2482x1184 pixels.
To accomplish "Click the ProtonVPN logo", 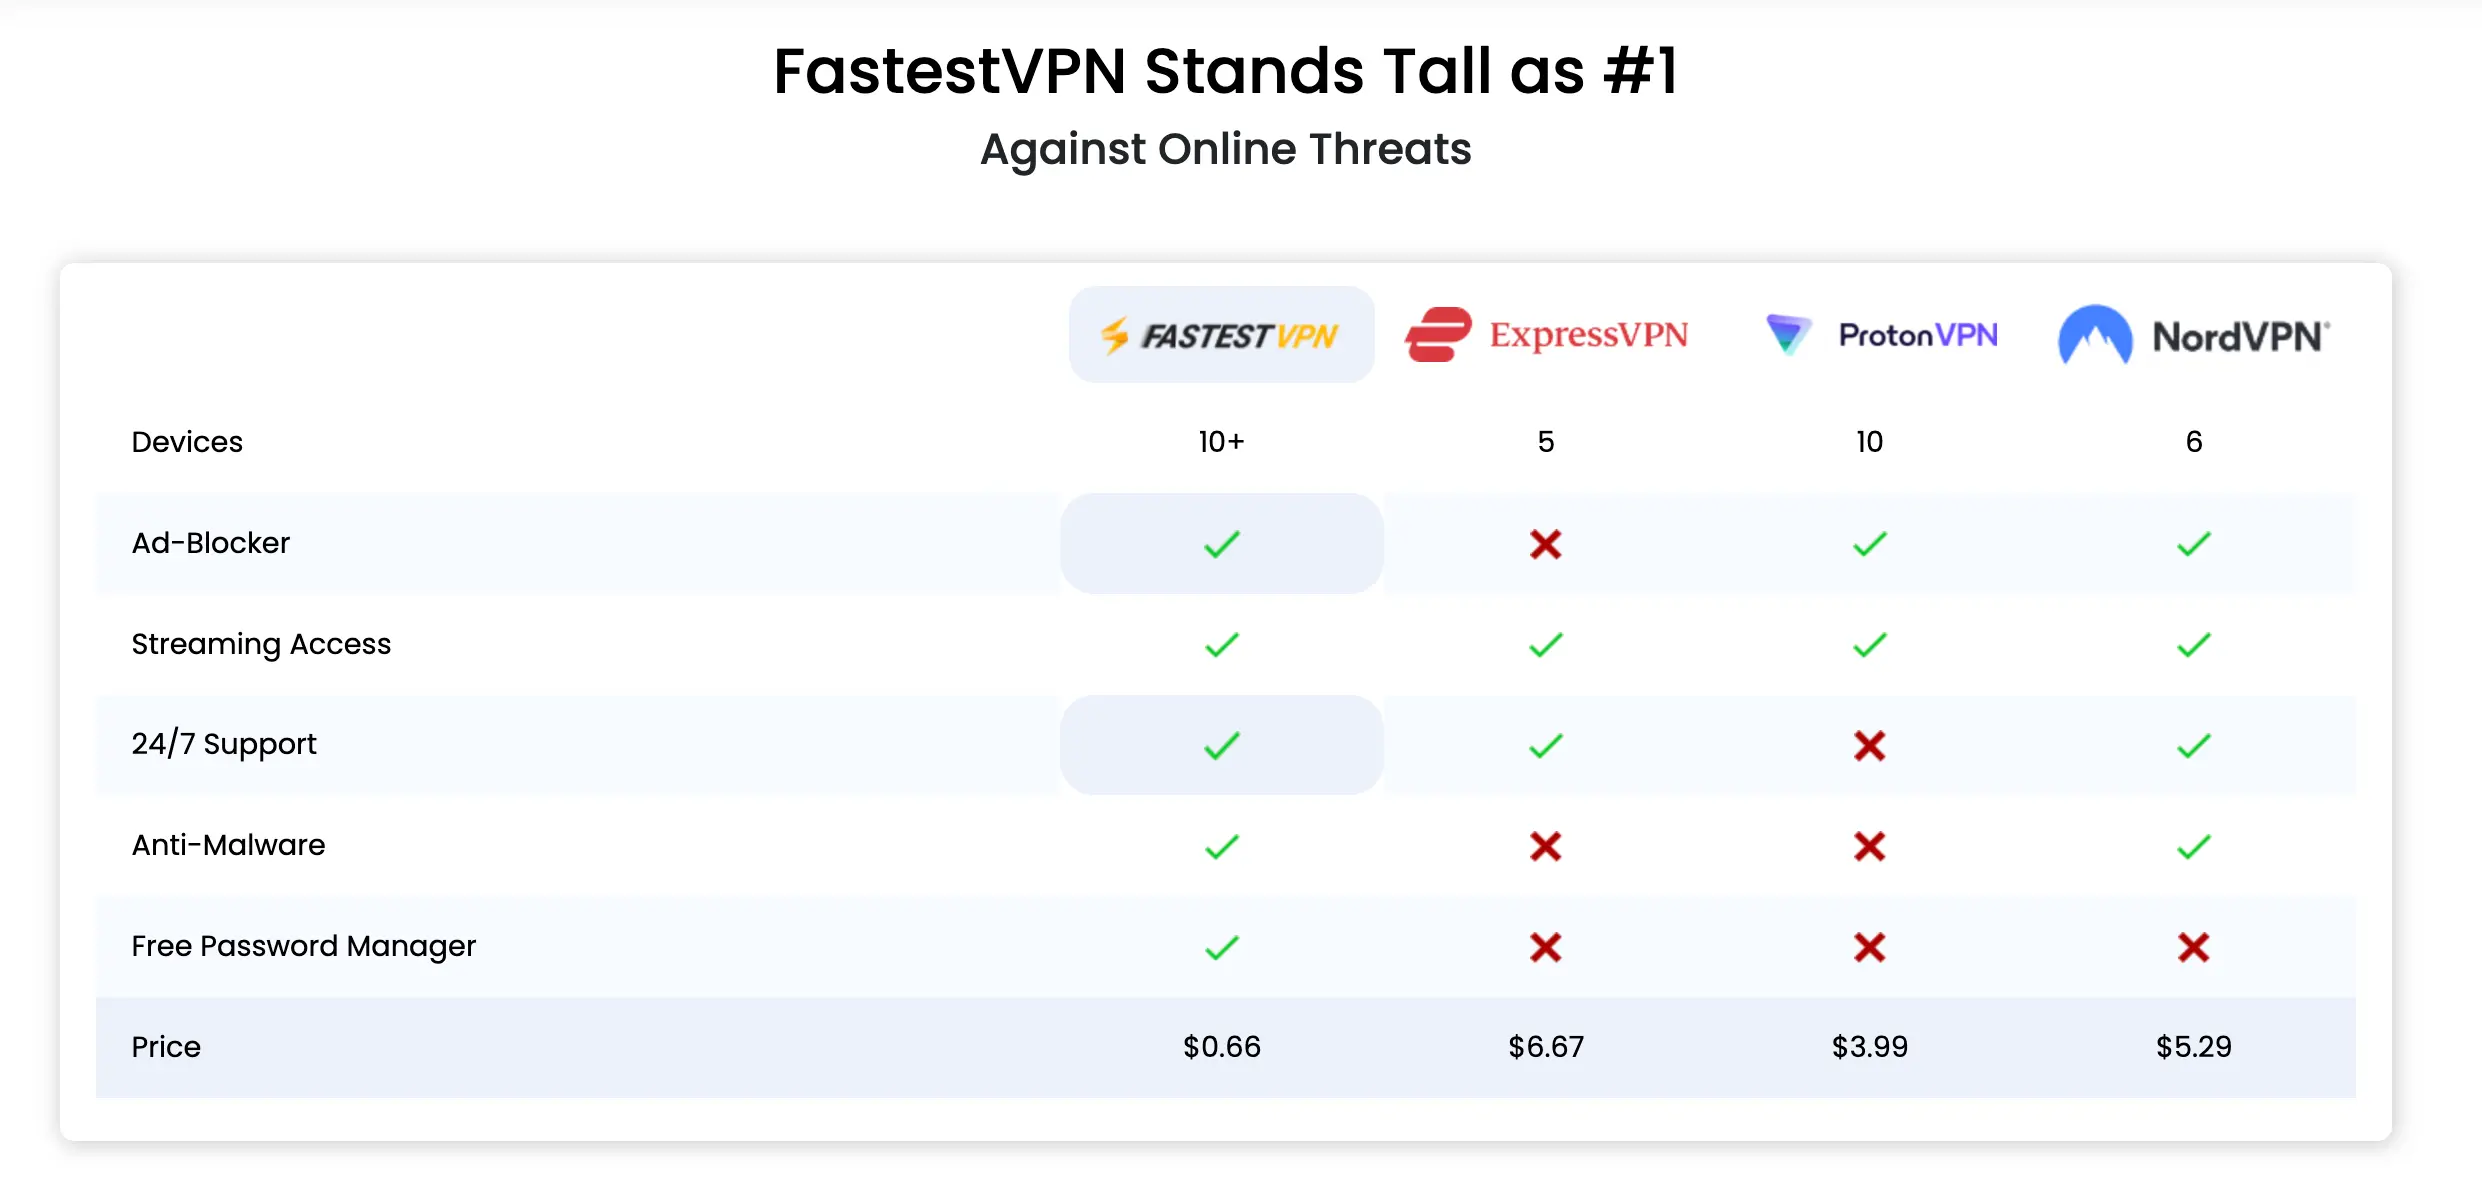I will [x=1881, y=335].
